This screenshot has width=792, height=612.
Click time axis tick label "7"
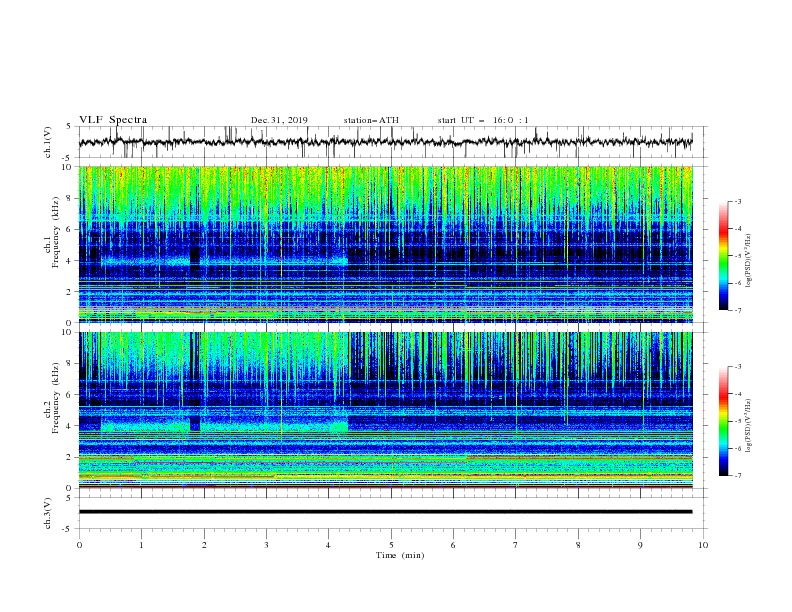click(516, 545)
